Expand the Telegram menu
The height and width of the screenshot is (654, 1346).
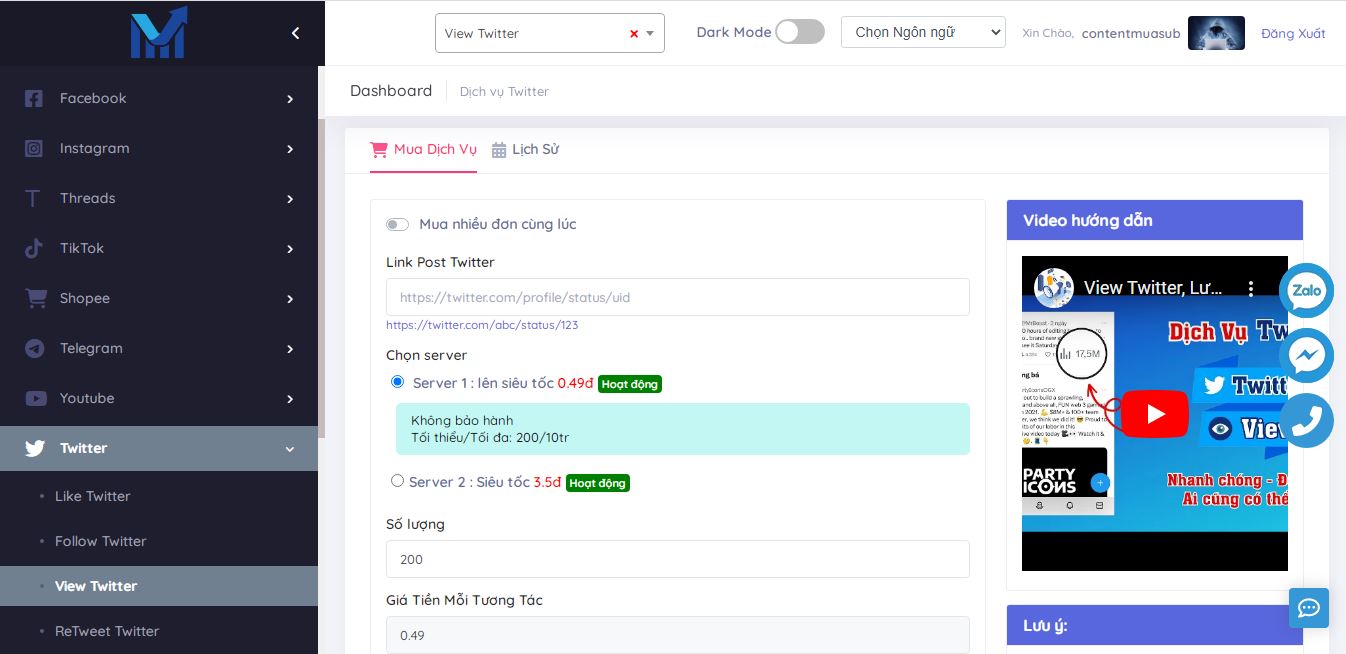pyautogui.click(x=290, y=349)
